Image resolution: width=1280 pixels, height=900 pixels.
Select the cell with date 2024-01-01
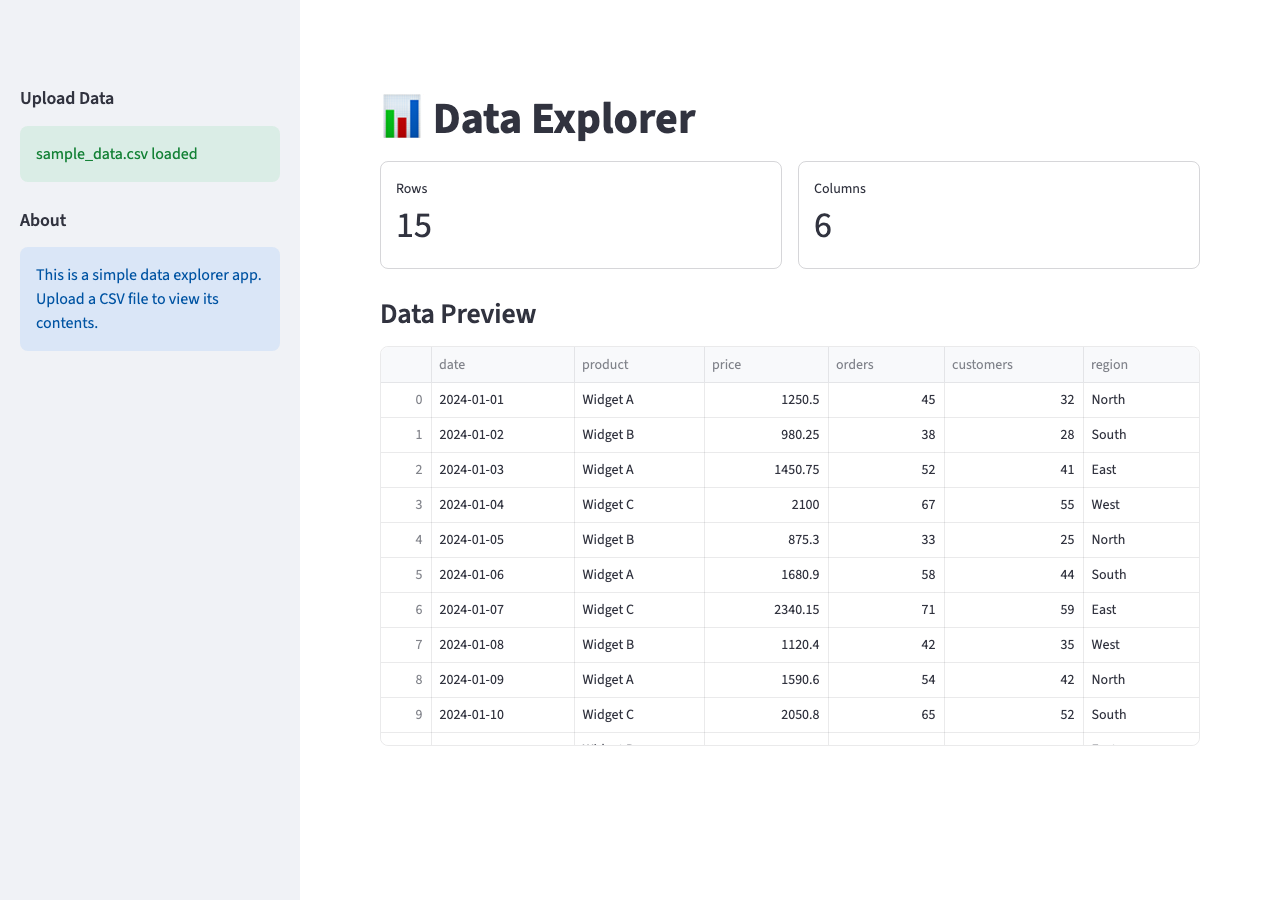472,400
